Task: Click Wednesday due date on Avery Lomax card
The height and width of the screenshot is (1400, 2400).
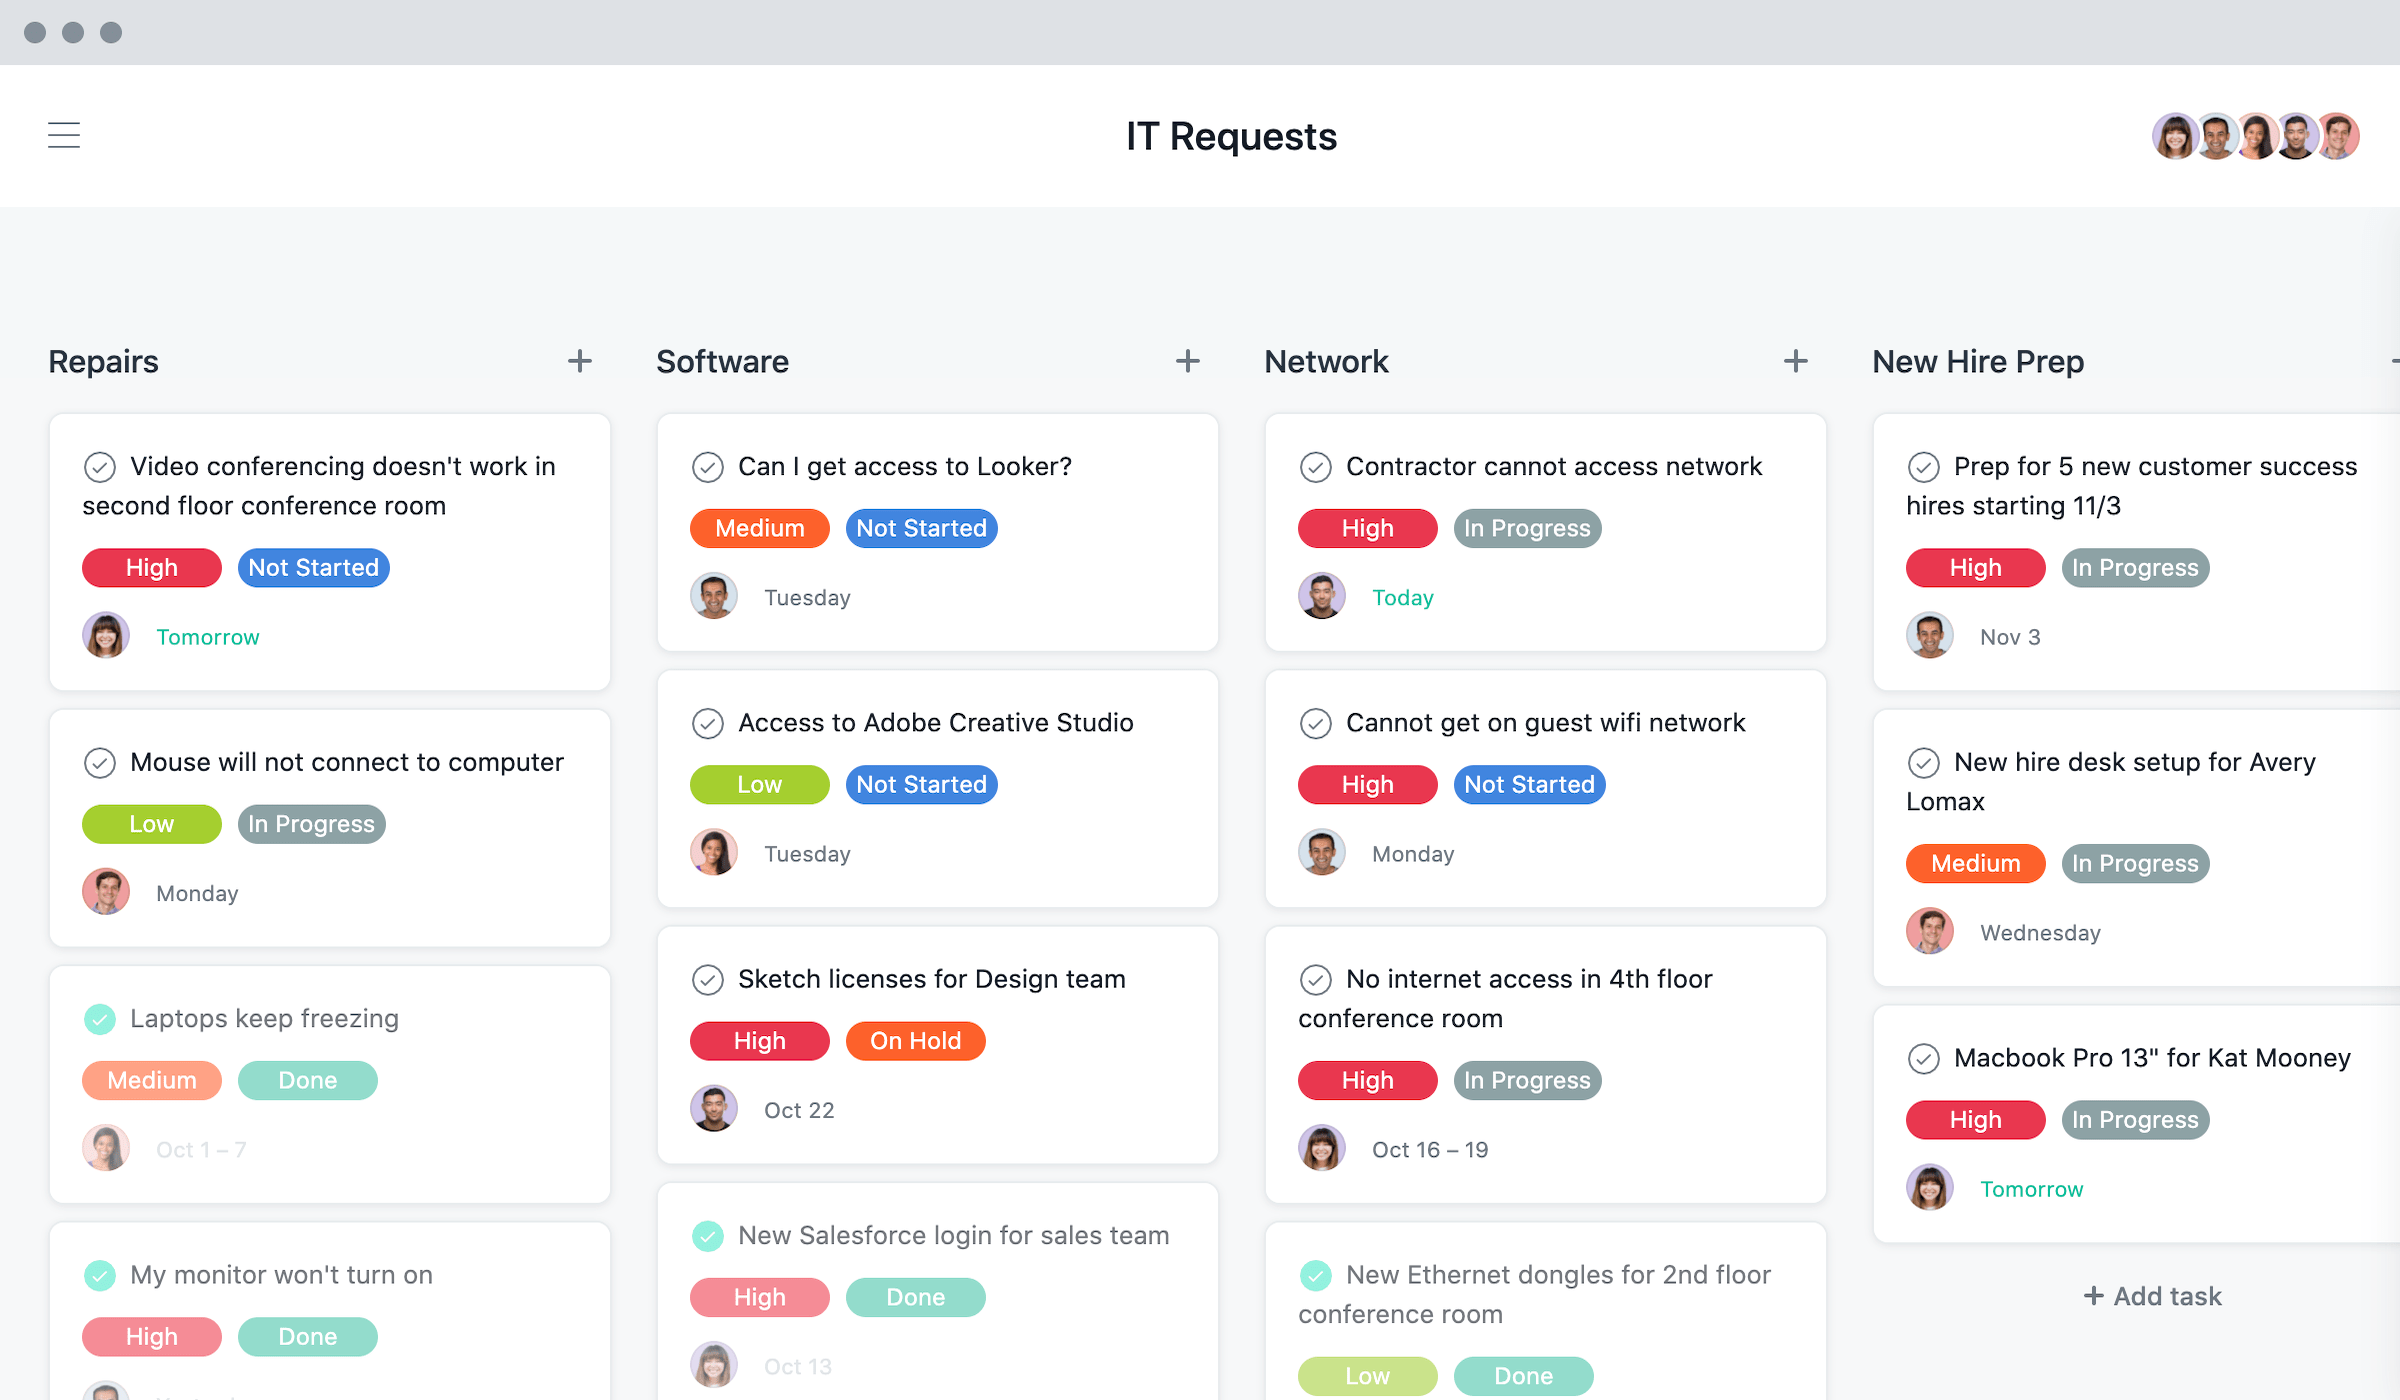Action: pos(2040,933)
